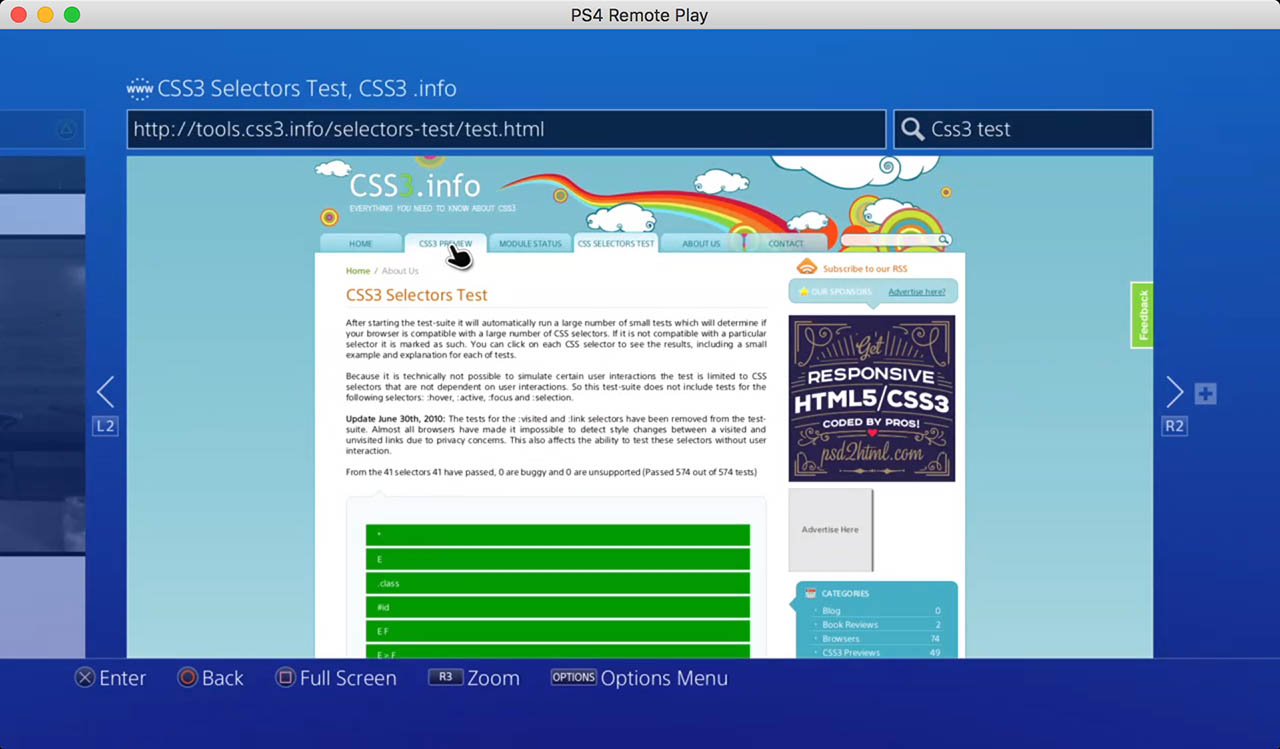Viewport: 1280px width, 749px height.
Task: Click the triangle icon on left page tile
Action: 66,129
